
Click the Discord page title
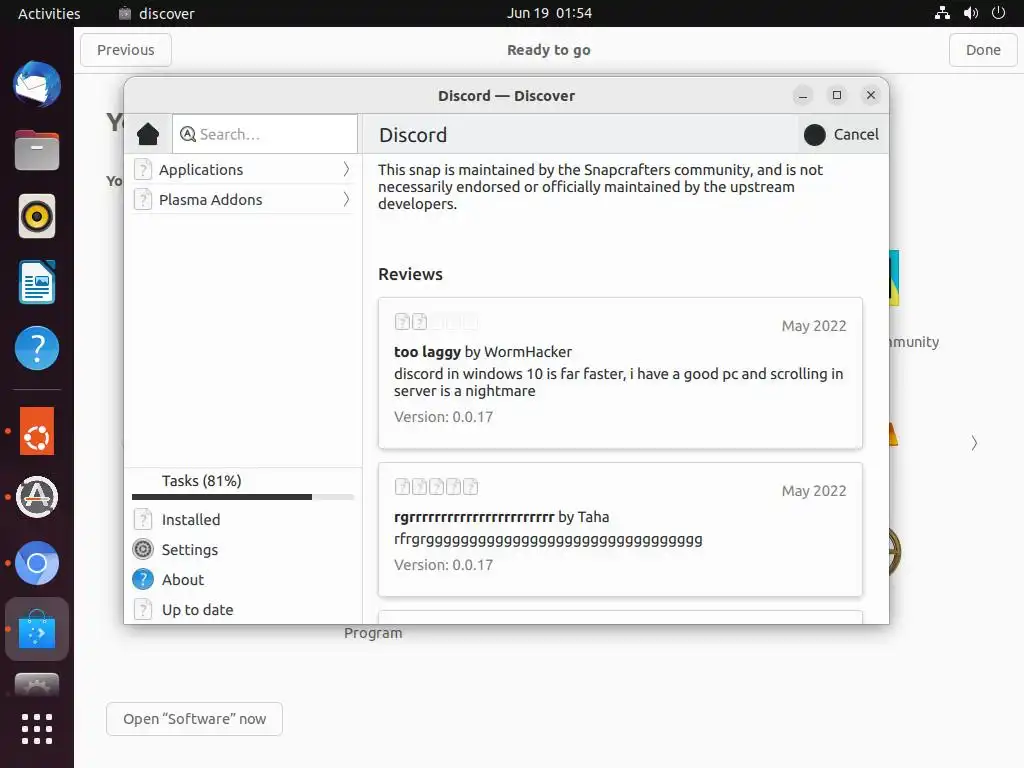pyautogui.click(x=413, y=135)
